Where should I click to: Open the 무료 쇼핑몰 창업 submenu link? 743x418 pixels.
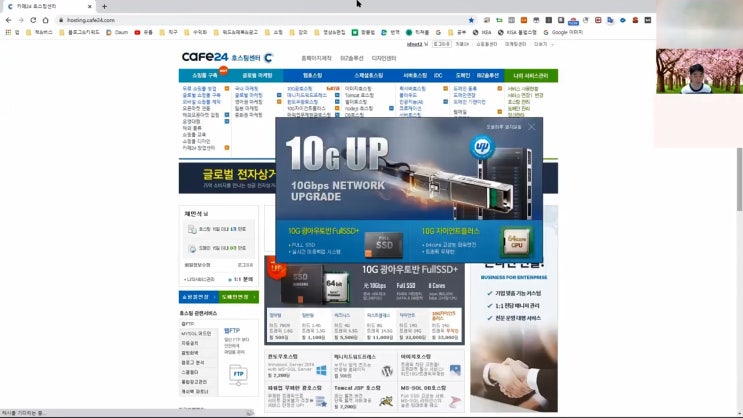click(199, 89)
